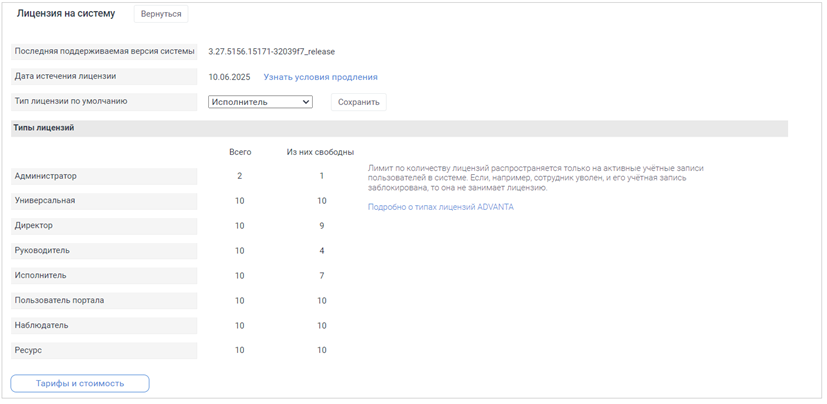Click the Лицензия на систему page title
The image size is (827, 404).
pos(66,14)
